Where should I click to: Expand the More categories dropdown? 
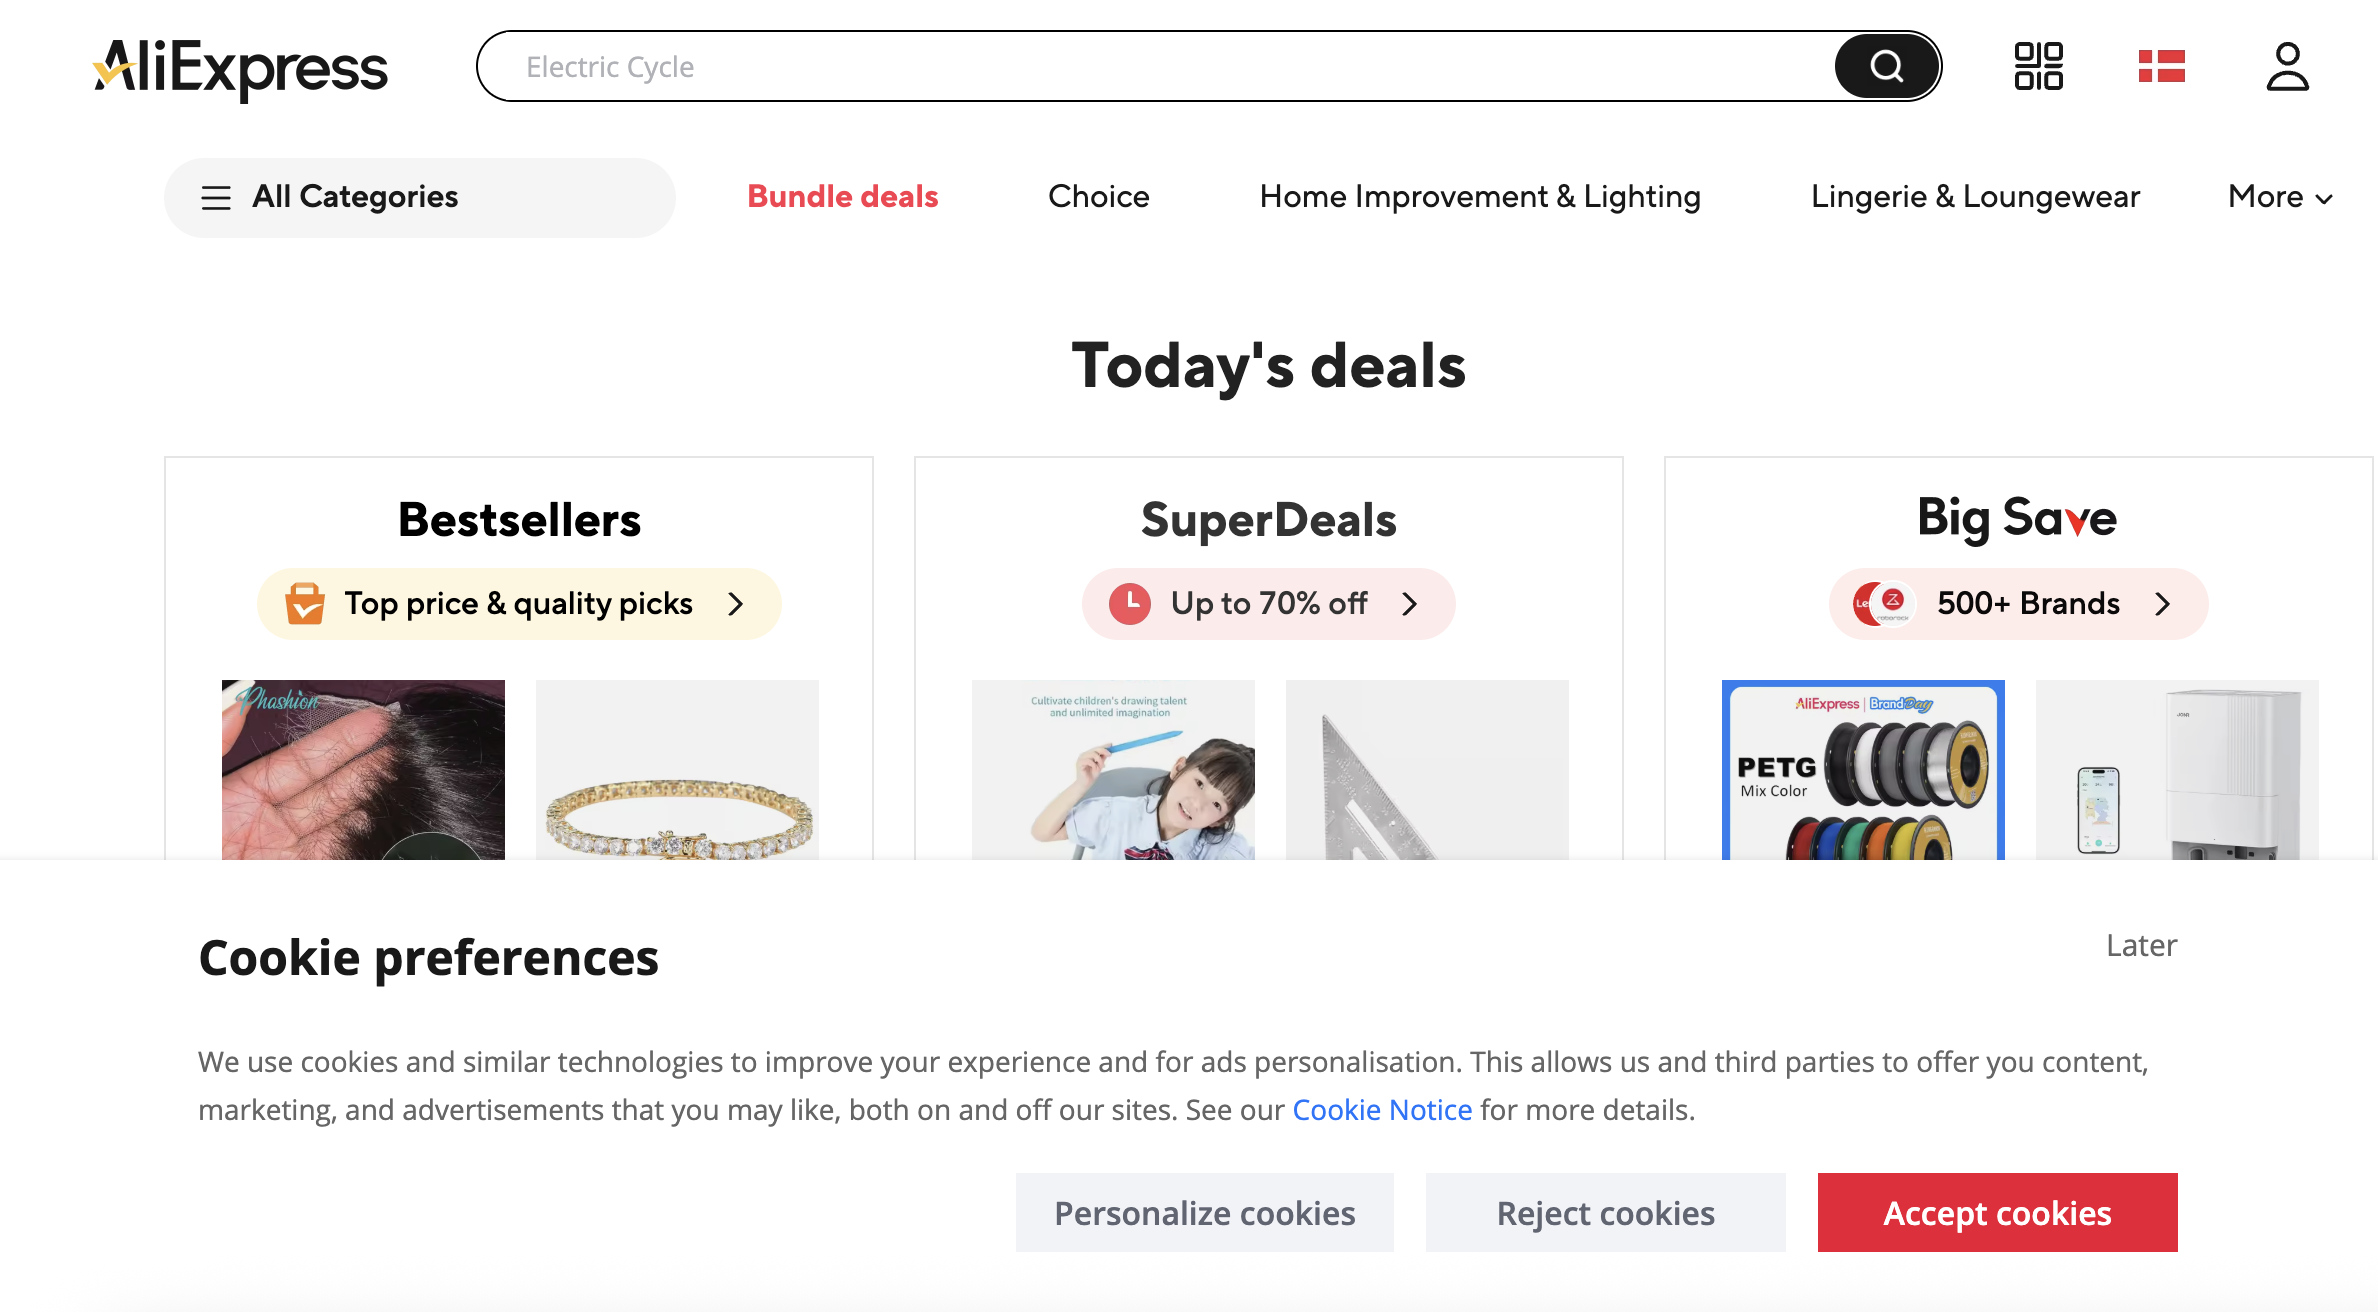pos(2280,197)
